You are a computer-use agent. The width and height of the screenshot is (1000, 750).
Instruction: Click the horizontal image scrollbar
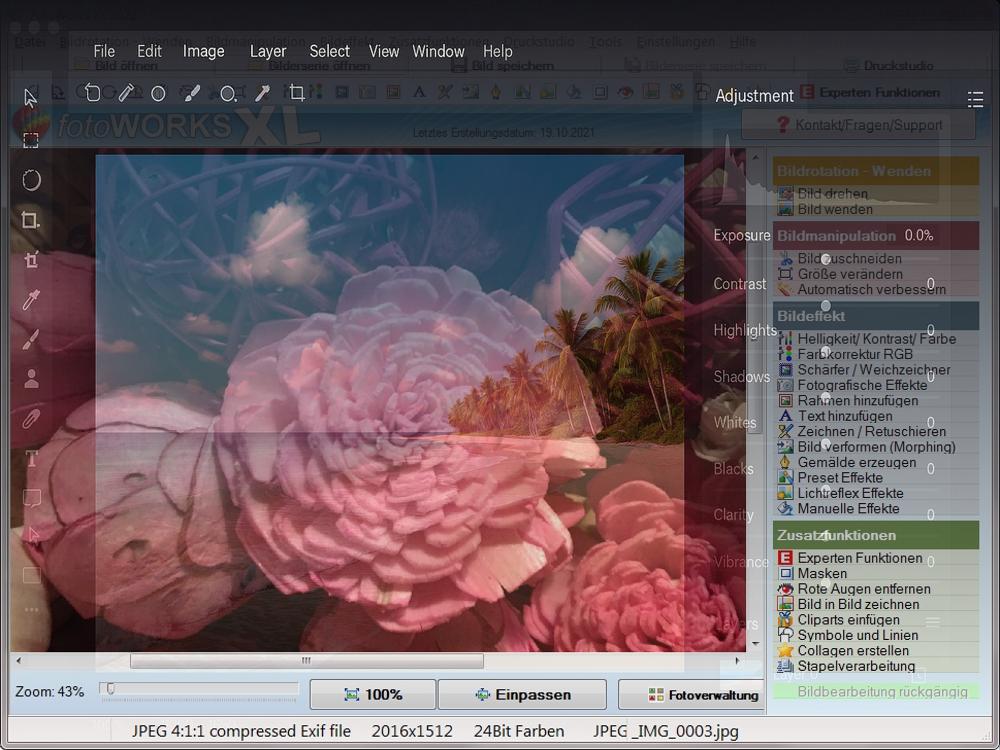[306, 661]
